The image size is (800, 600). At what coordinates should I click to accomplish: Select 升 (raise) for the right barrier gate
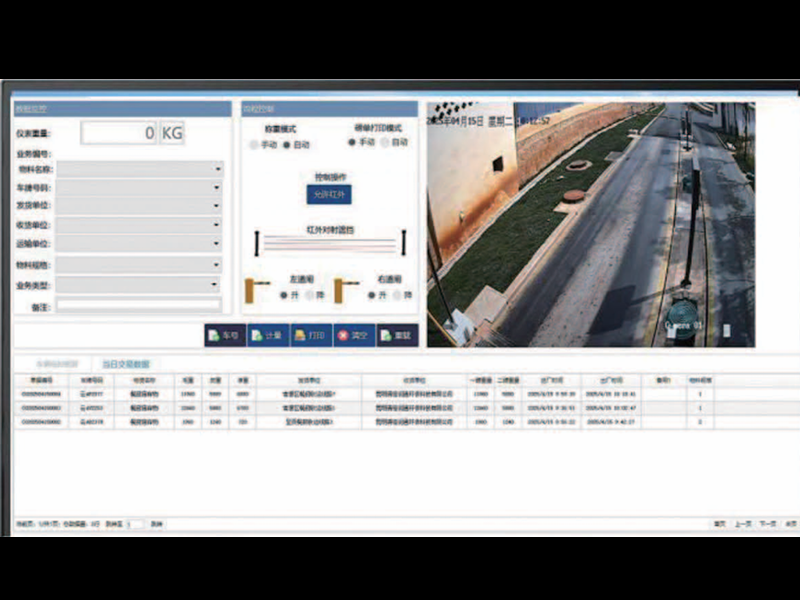372,296
